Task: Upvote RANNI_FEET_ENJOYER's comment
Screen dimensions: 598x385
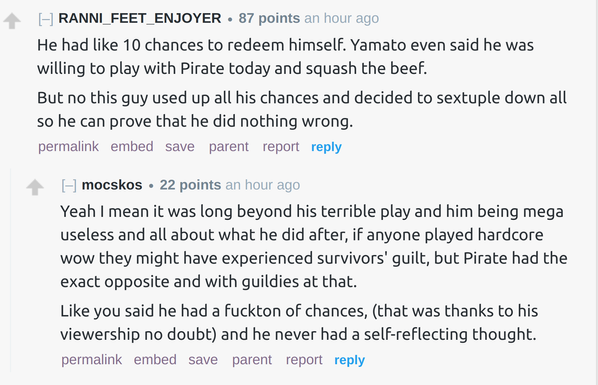Action: (x=12, y=21)
